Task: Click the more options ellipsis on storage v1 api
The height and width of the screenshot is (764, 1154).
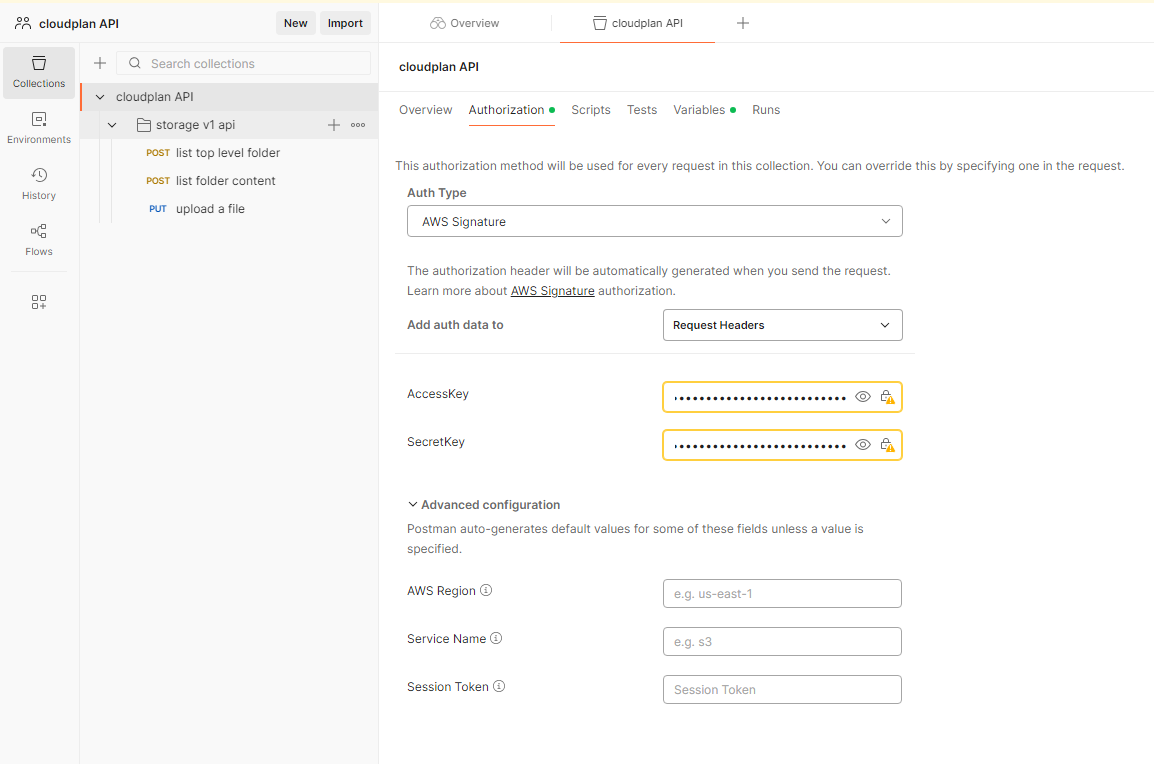Action: 358,125
